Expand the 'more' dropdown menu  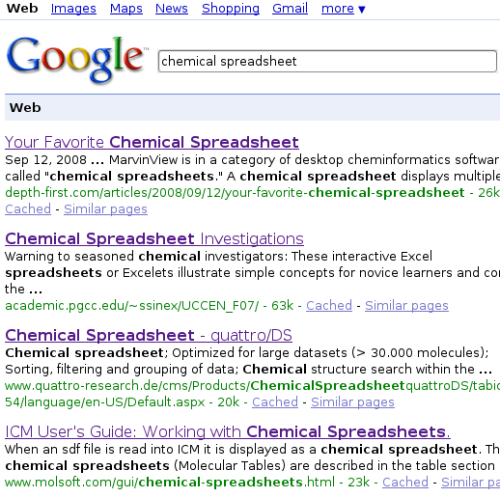(343, 9)
